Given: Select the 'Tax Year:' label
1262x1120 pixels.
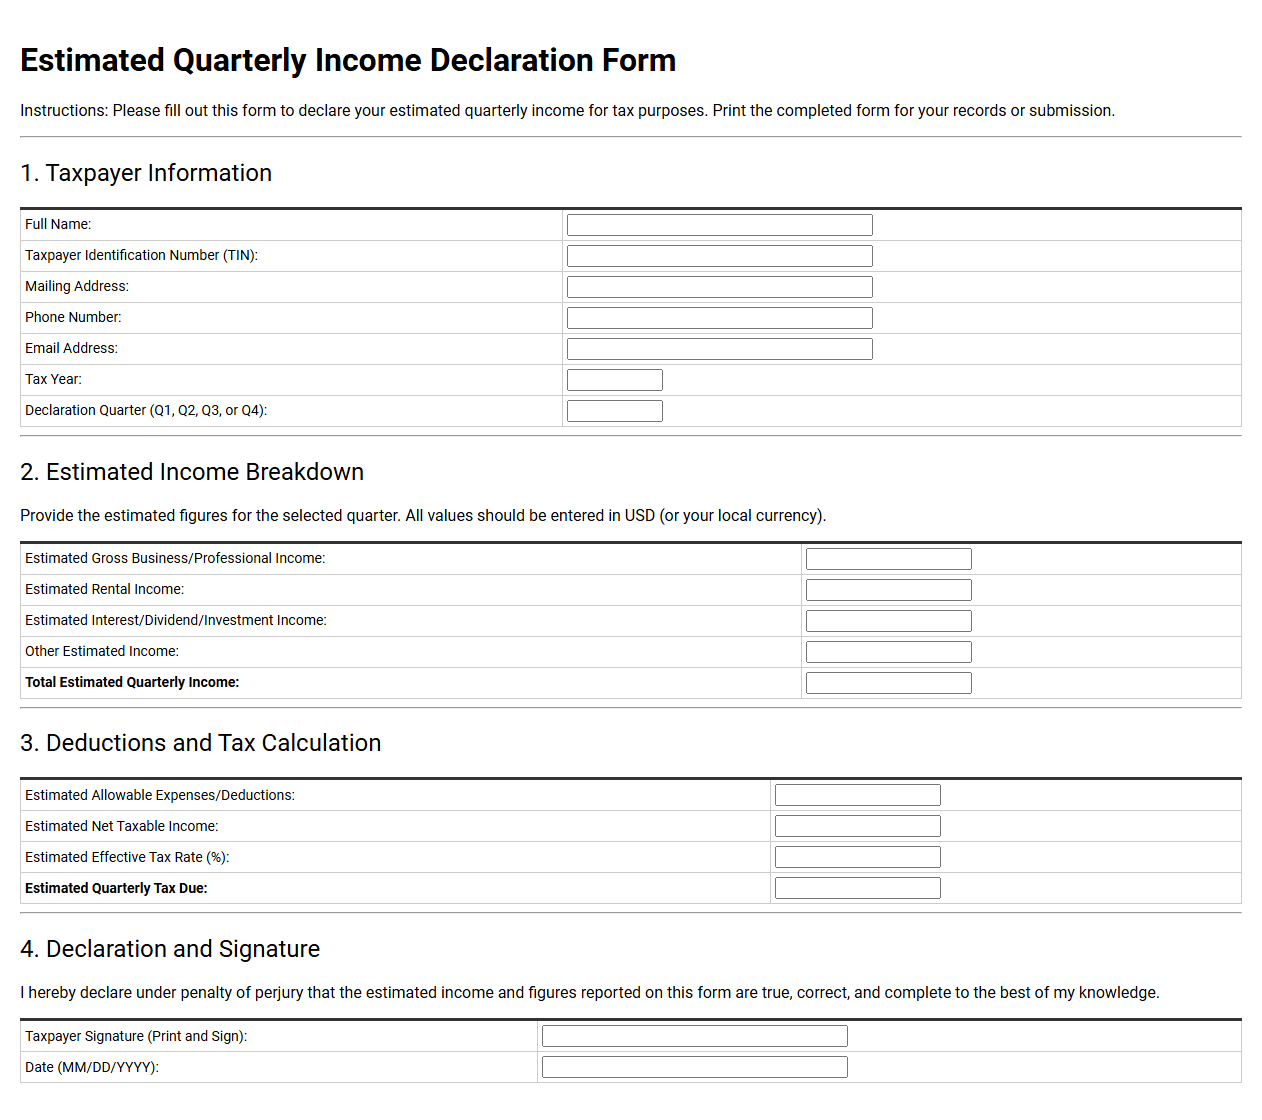Looking at the screenshot, I should [x=53, y=379].
